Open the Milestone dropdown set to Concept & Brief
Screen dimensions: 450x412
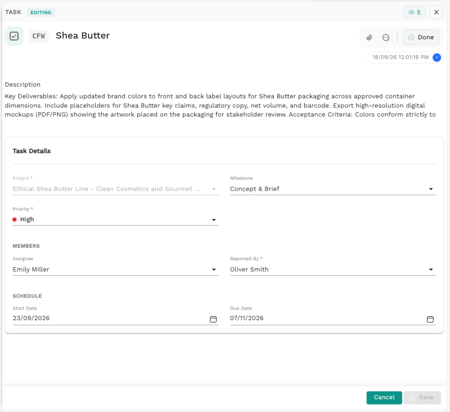(x=333, y=189)
